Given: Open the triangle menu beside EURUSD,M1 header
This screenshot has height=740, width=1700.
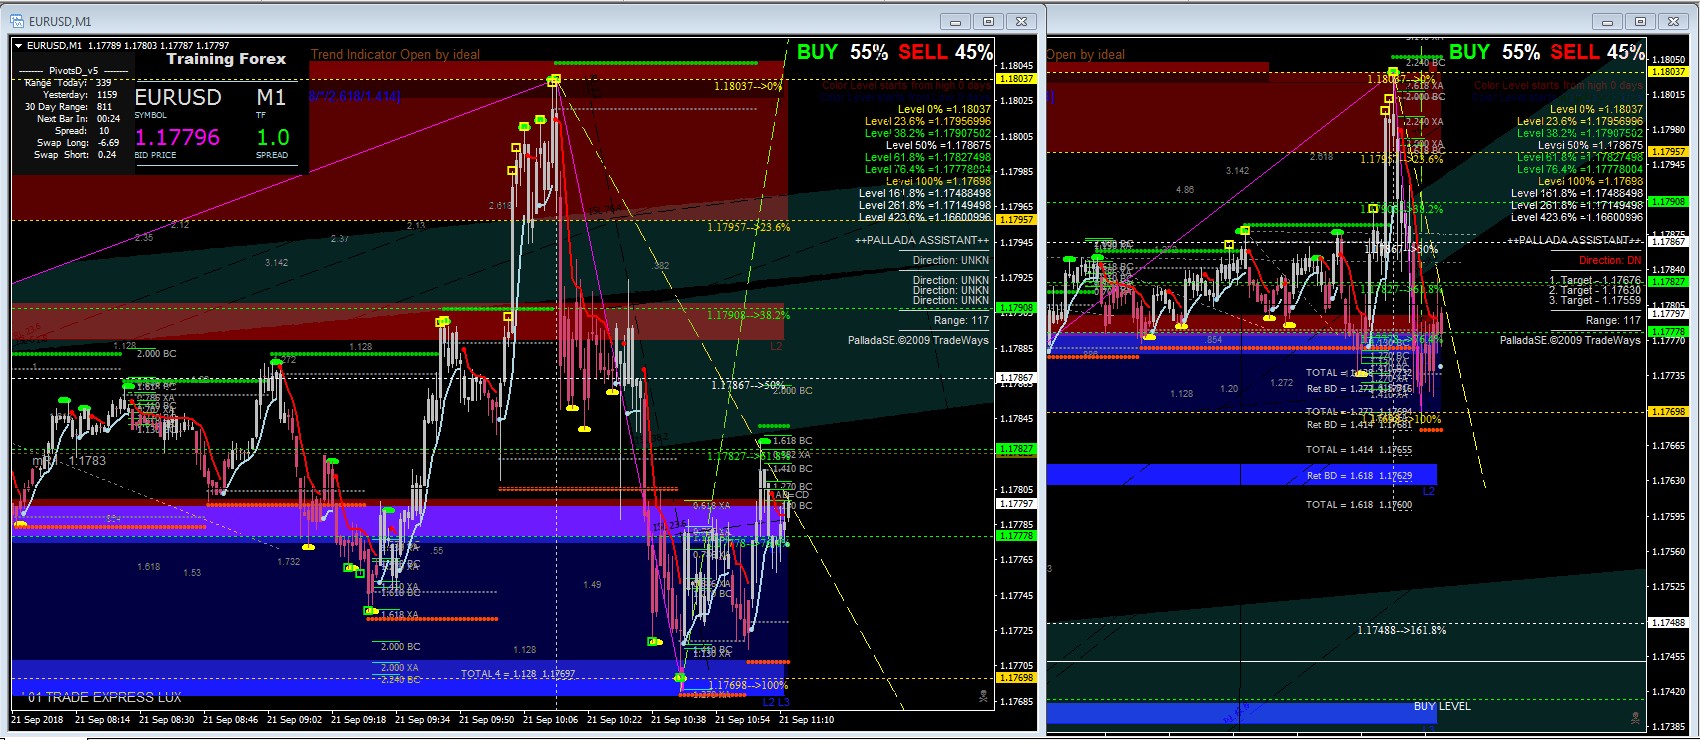Looking at the screenshot, I should 18,45.
